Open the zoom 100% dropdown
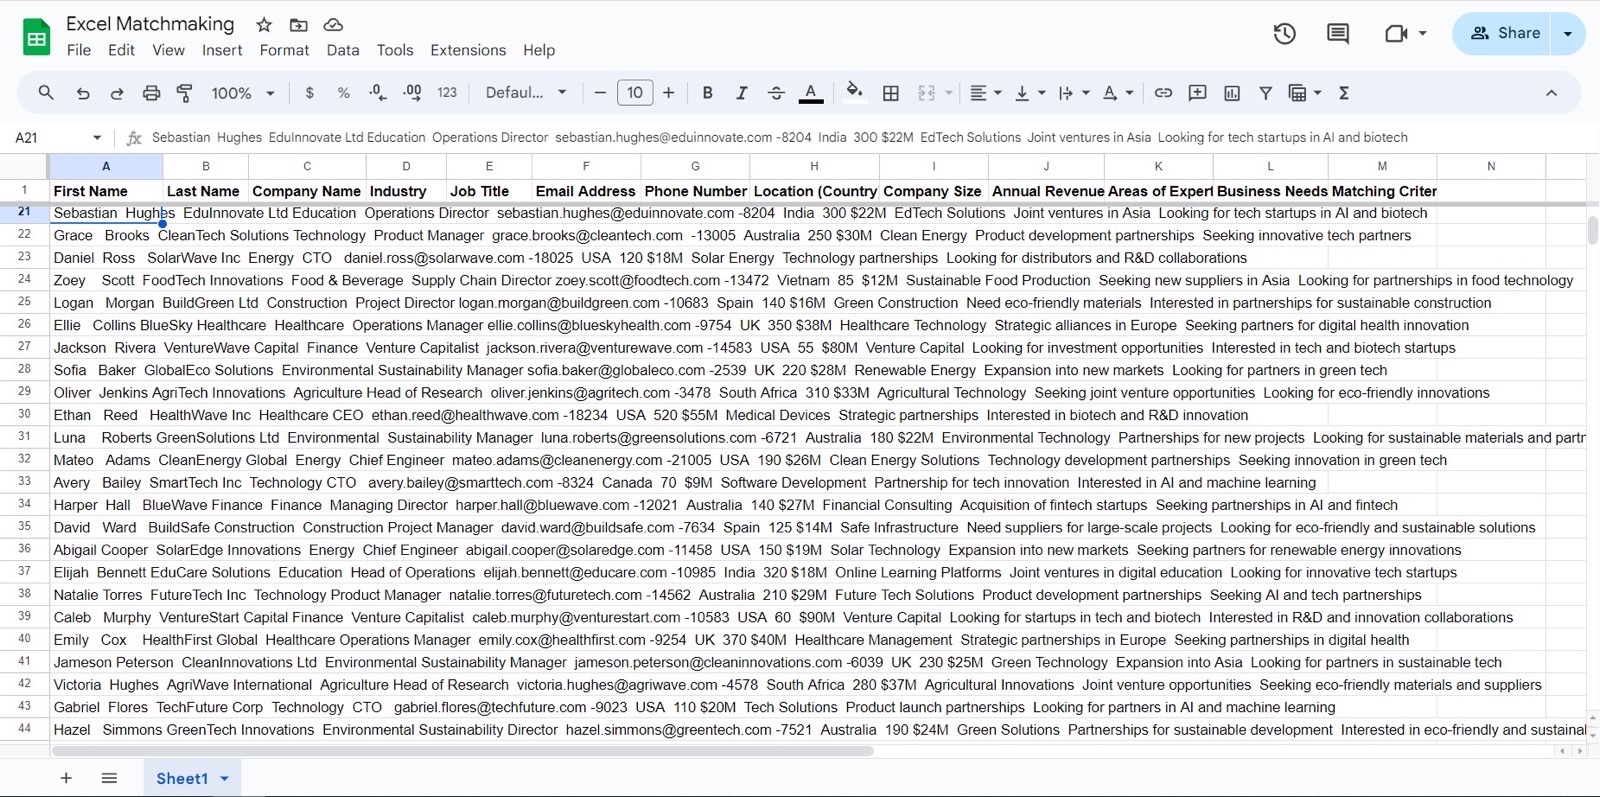 tap(243, 93)
